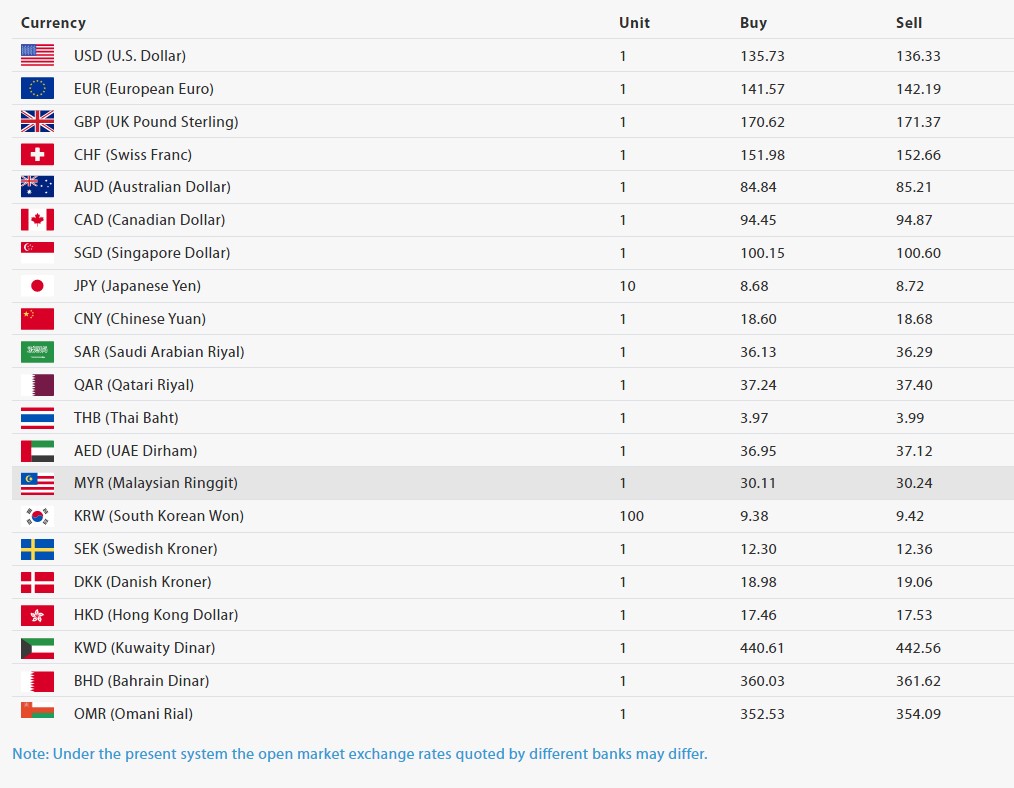Click the United States flag icon
Viewport: 1014px width, 788px height.
tap(37, 56)
